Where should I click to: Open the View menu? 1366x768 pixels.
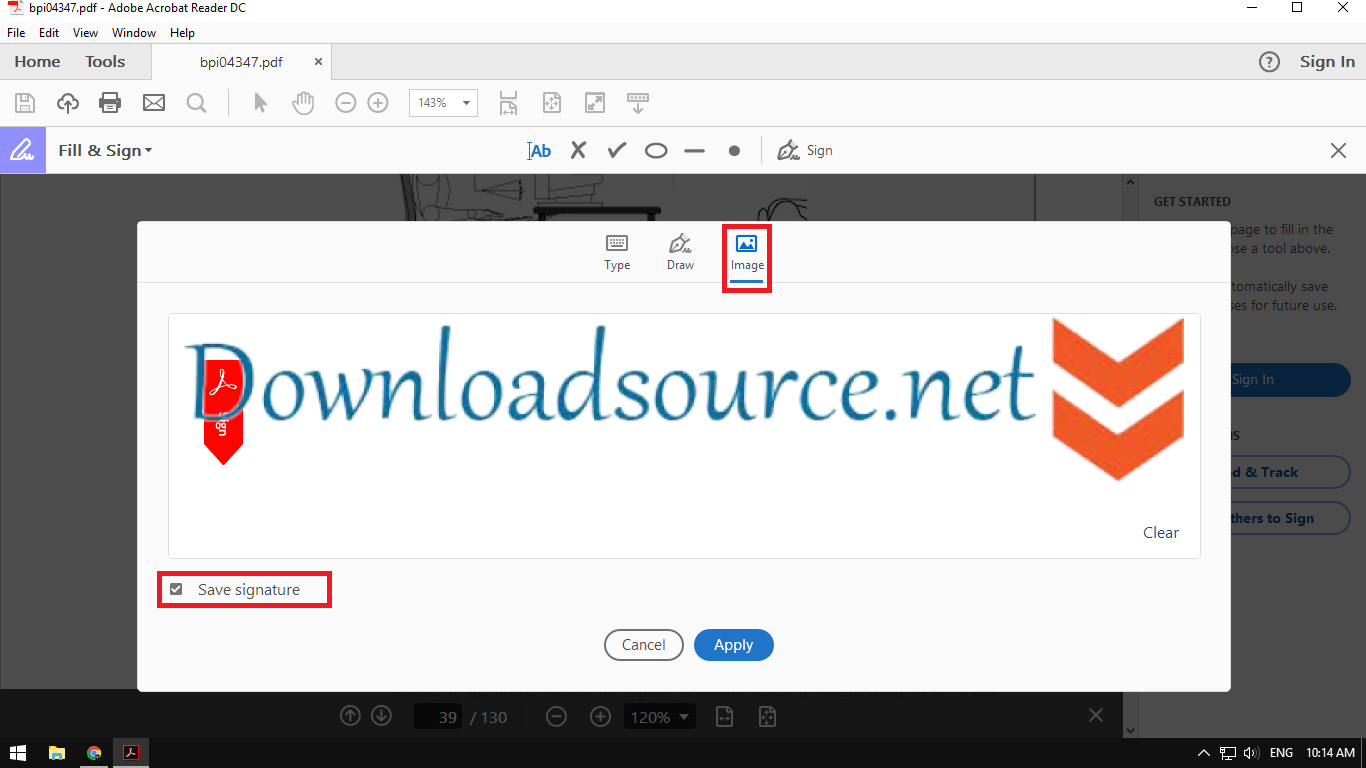point(86,33)
